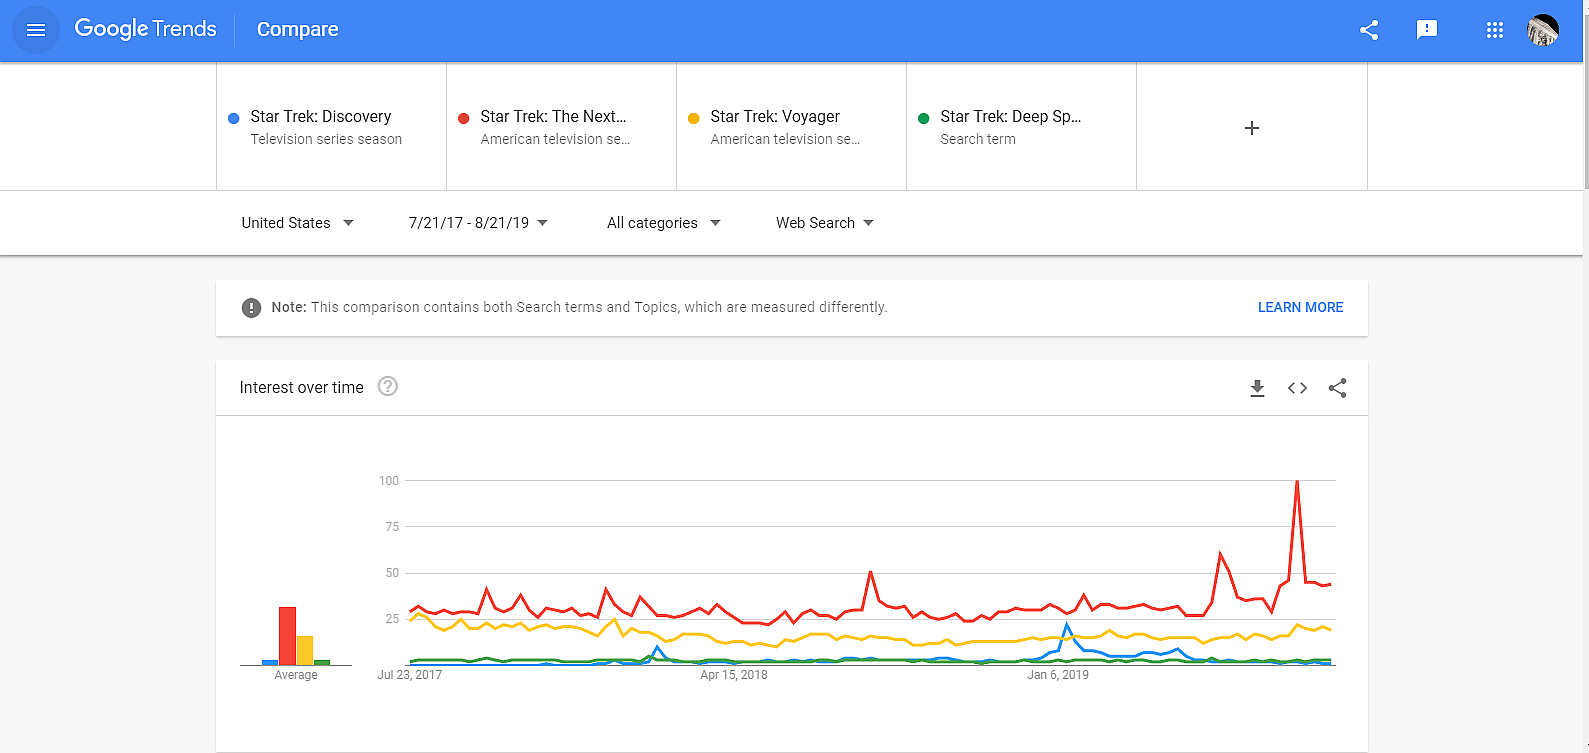Edit the Star Trek: The Next... term
The image size is (1589, 753).
(x=561, y=127)
